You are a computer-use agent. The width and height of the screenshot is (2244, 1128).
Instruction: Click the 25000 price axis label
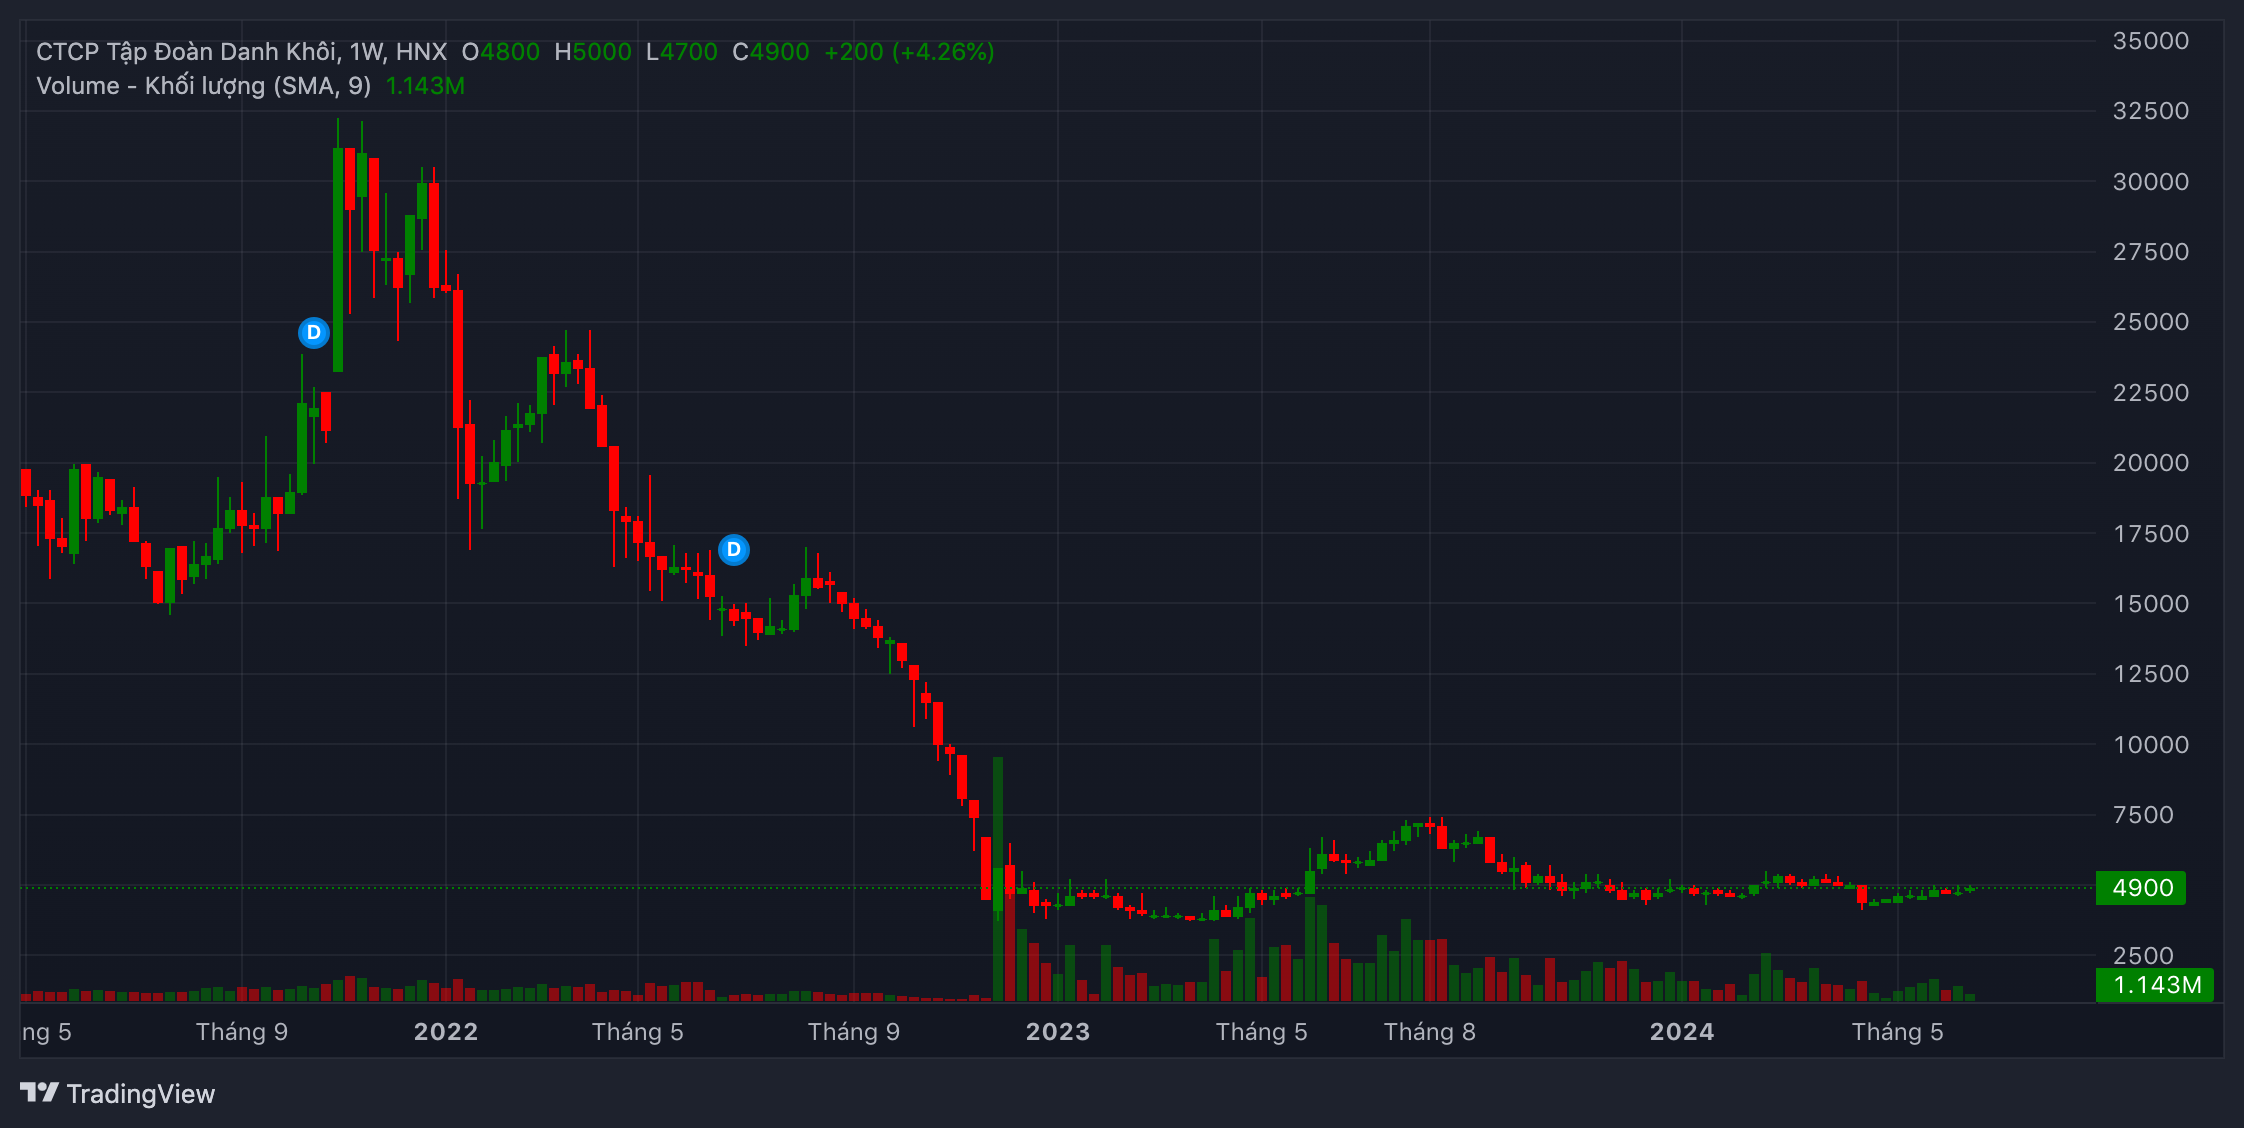click(2151, 322)
